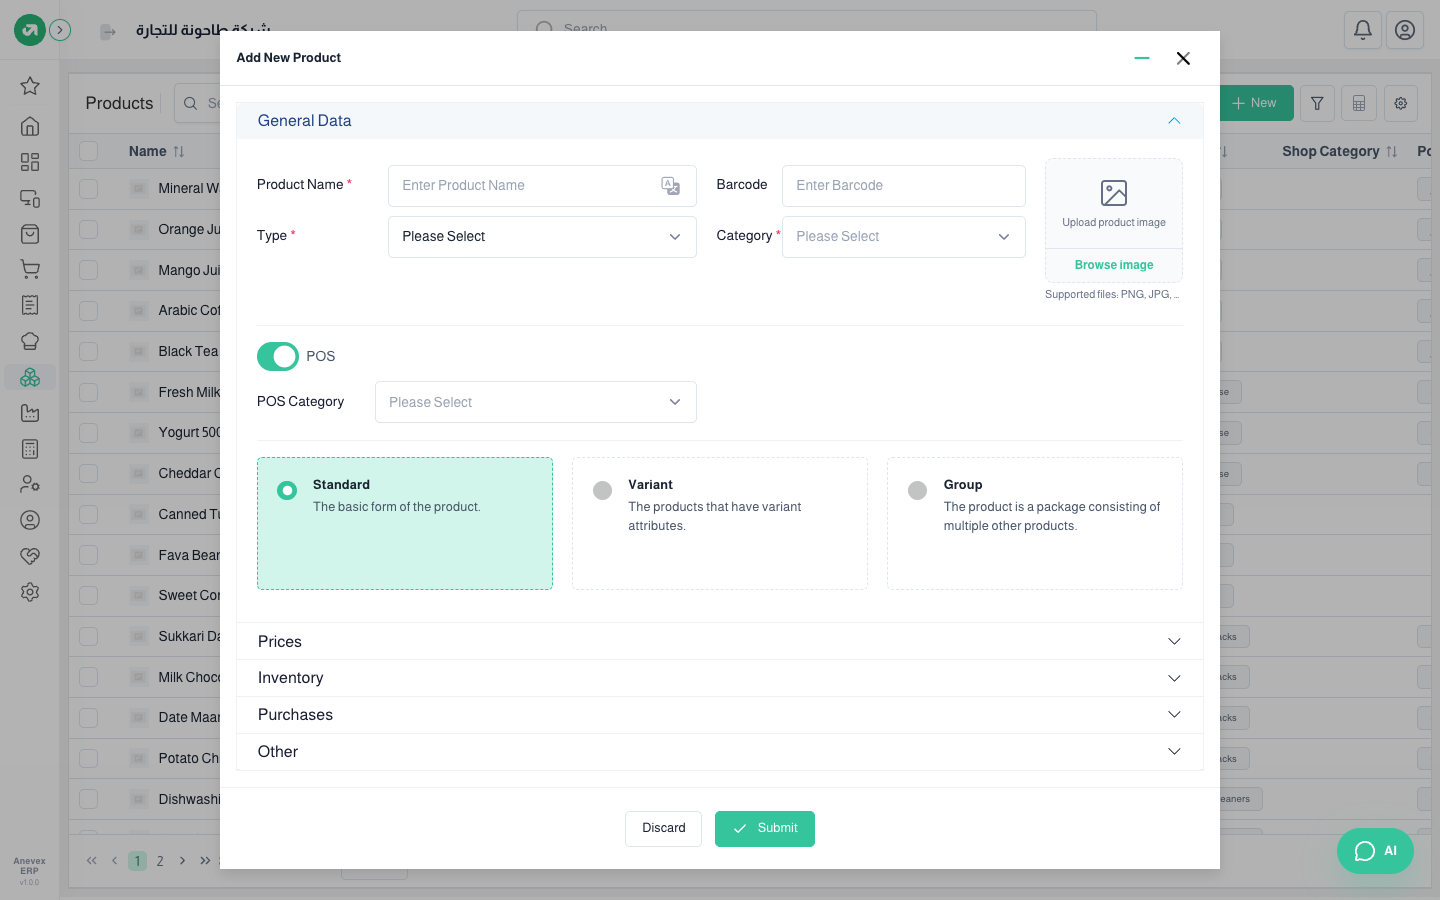This screenshot has width=1440, height=900.
Task: Open the shopping bag icon in sidebar
Action: (x=30, y=234)
